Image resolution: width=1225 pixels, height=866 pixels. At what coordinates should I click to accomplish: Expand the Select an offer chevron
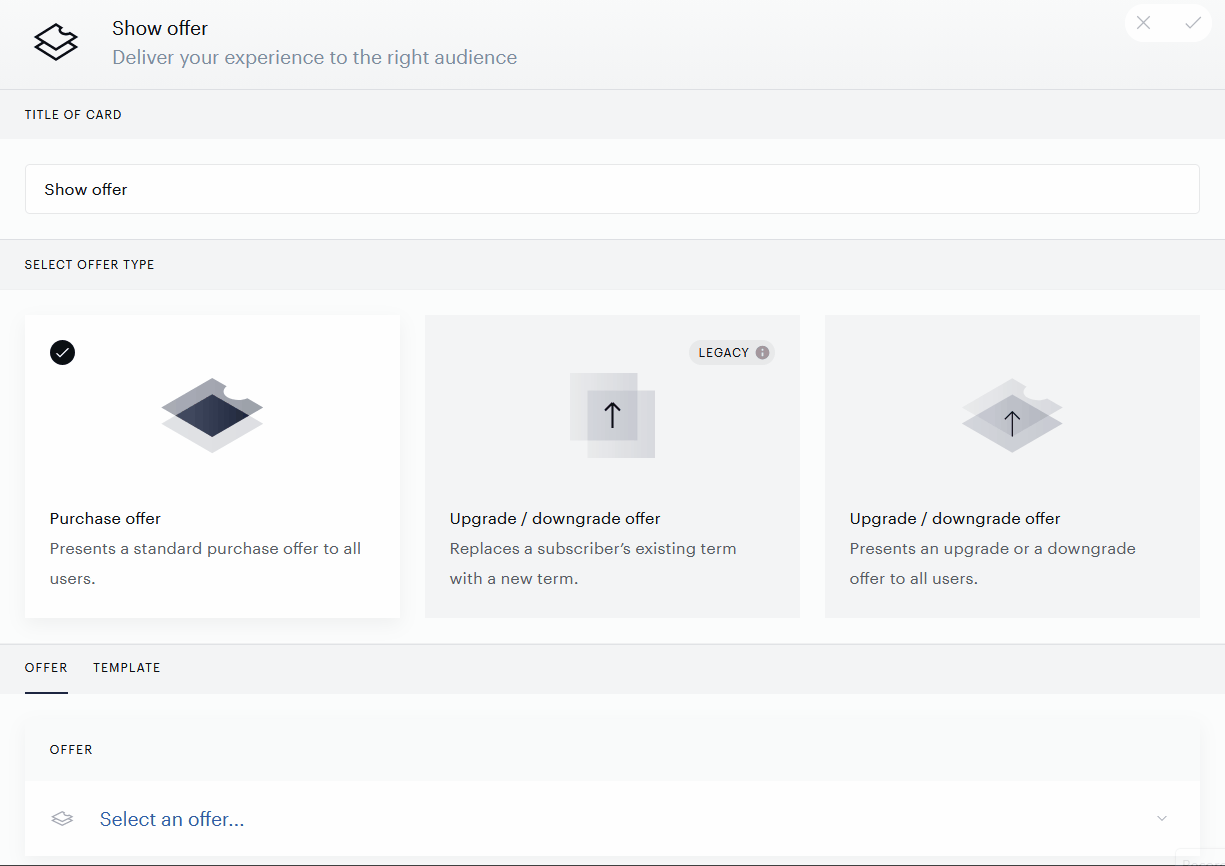[1162, 819]
